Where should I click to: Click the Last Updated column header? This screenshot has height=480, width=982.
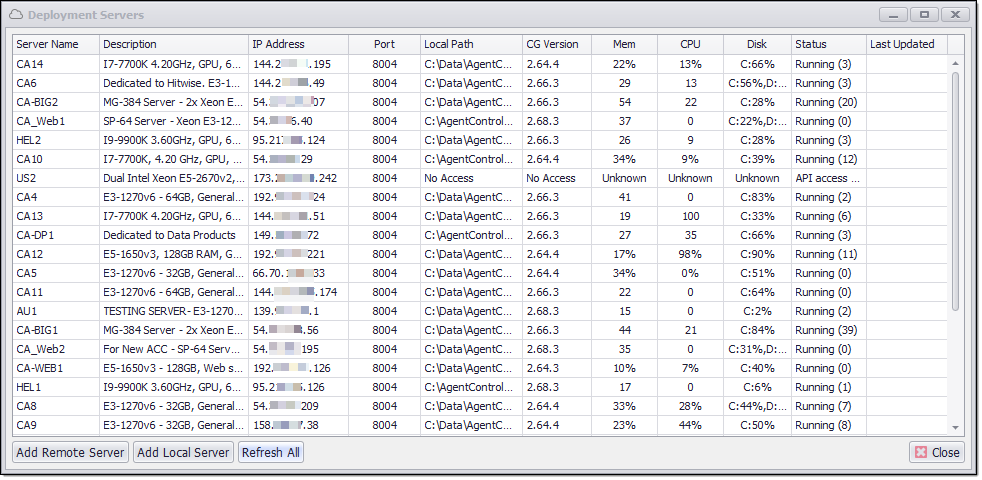click(x=905, y=44)
